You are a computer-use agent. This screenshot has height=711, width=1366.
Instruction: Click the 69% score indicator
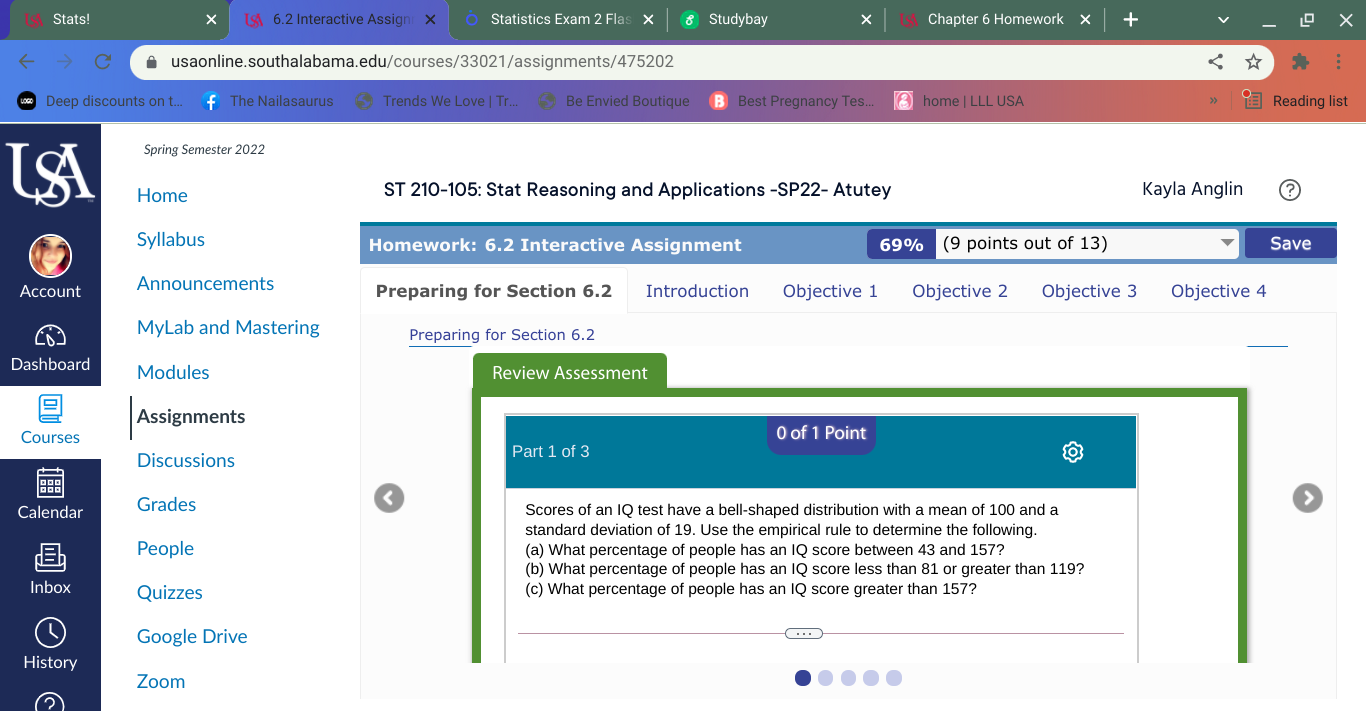tap(900, 242)
